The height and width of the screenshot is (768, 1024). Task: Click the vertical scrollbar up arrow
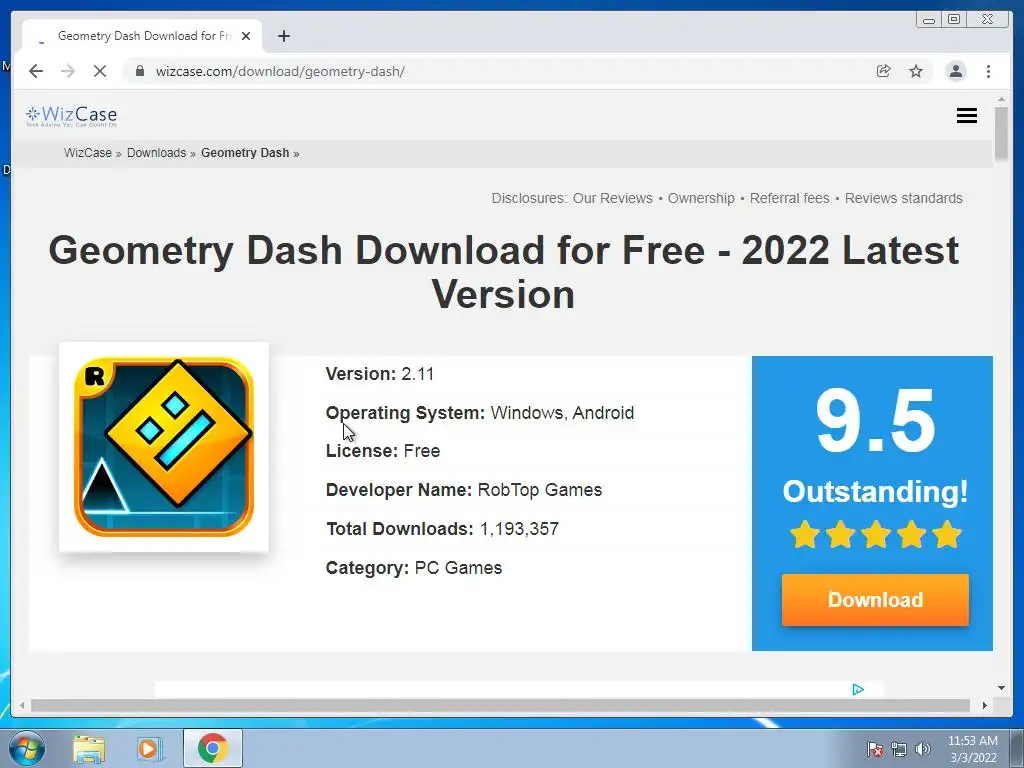pos(1001,99)
